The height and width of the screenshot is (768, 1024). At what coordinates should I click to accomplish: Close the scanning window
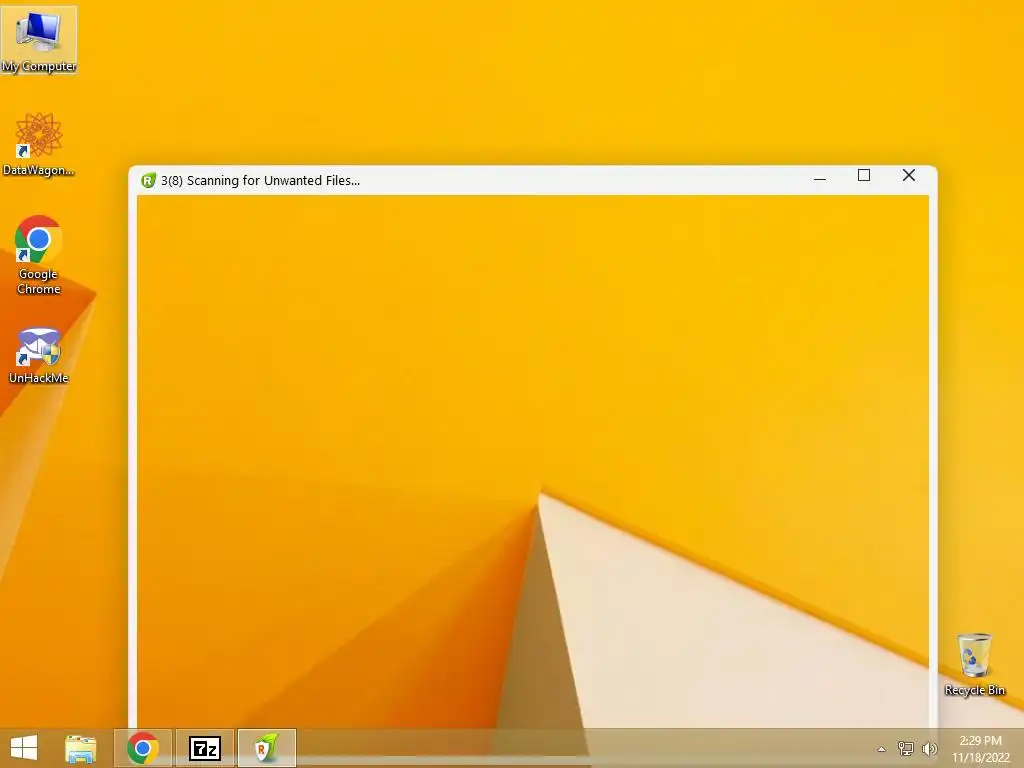tap(908, 176)
